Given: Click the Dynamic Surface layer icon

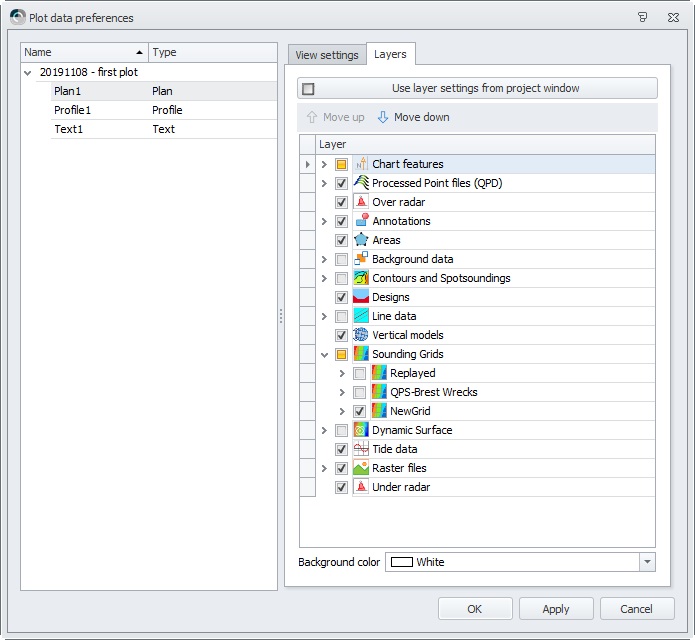Looking at the screenshot, I should click(x=361, y=430).
